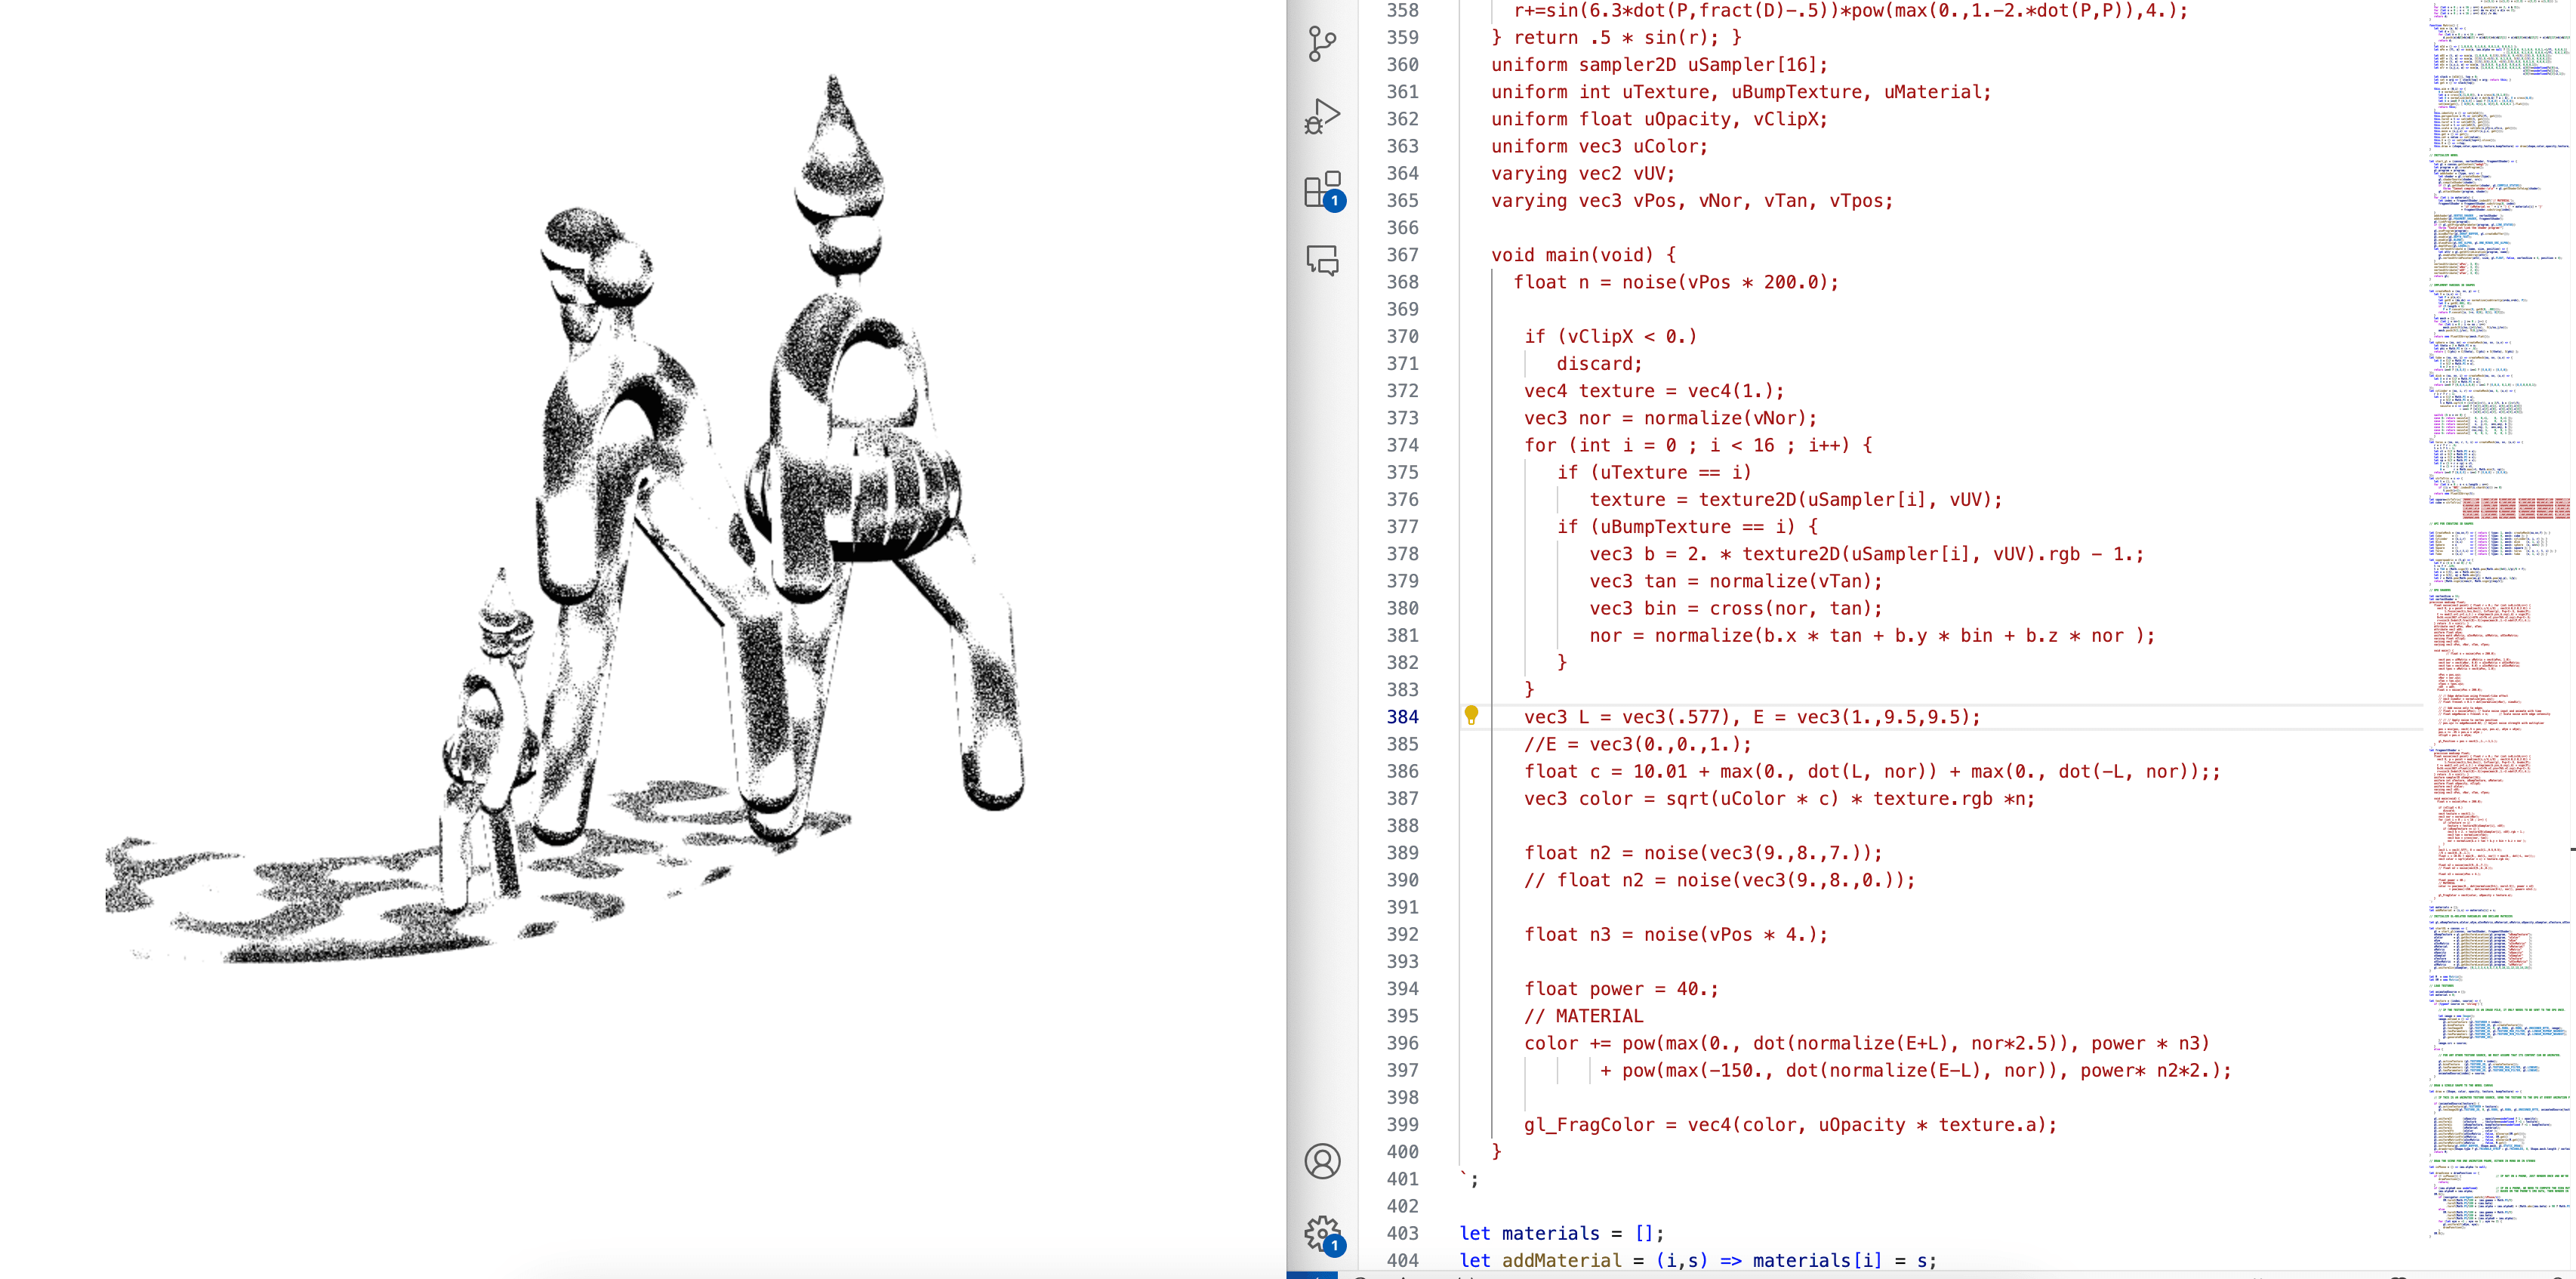The height and width of the screenshot is (1279, 2576).
Task: Click line number 384 in gutter
Action: pyautogui.click(x=1402, y=717)
